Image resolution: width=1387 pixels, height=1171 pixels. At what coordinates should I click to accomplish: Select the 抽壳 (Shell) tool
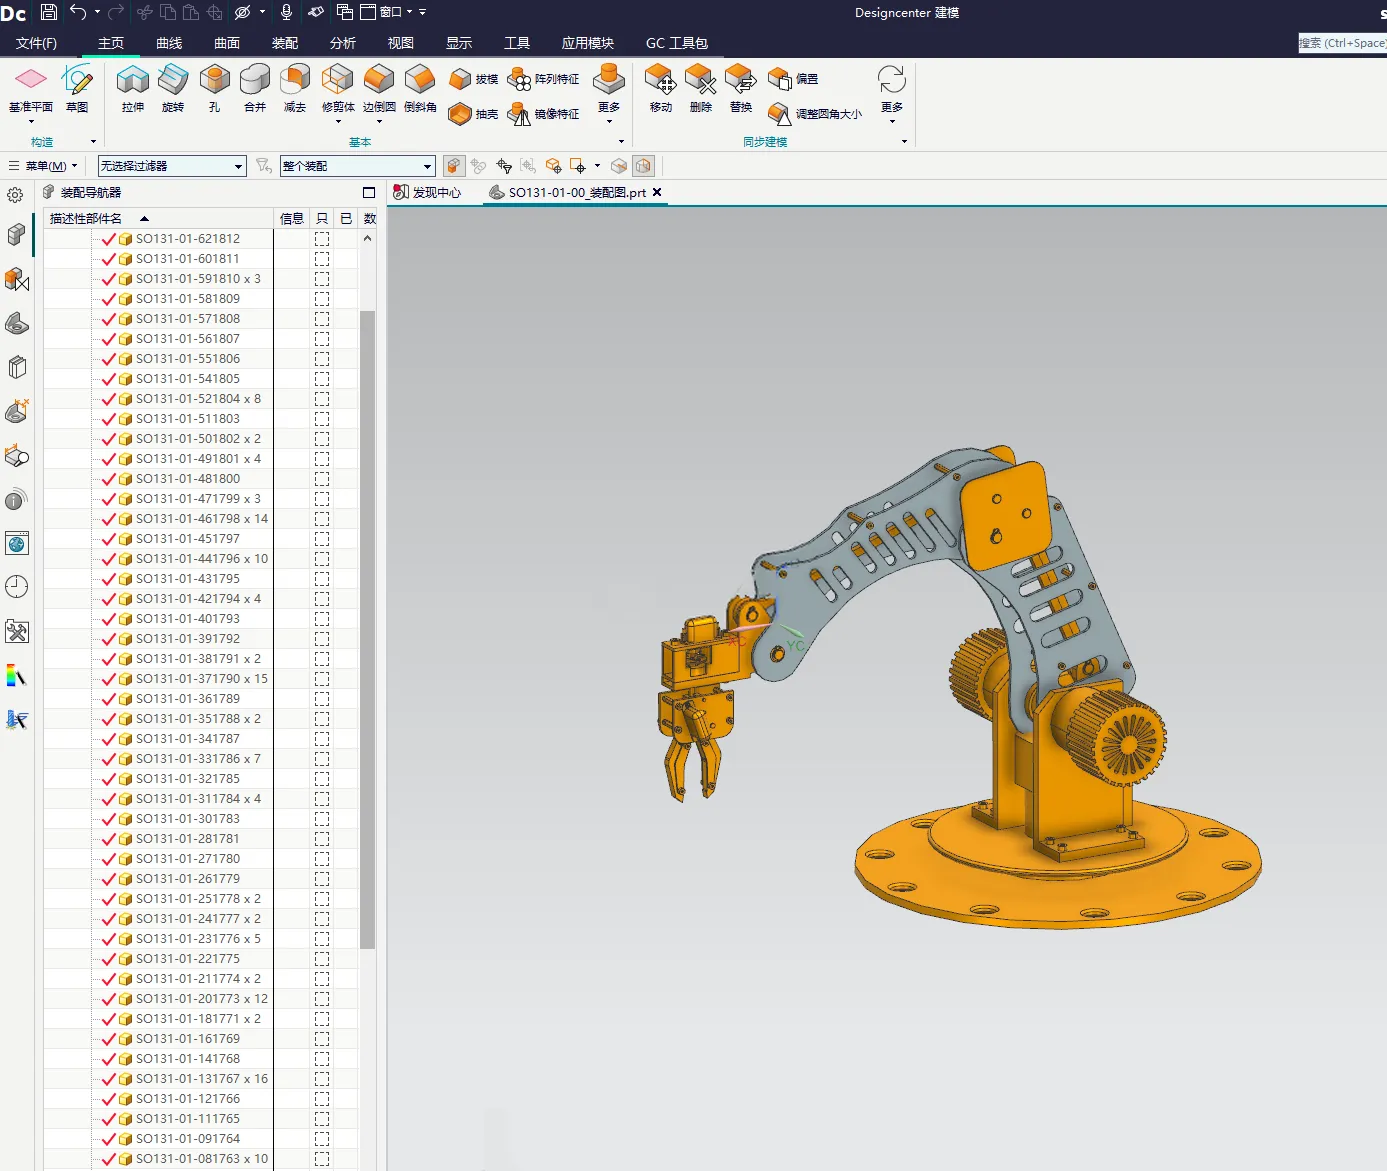point(474,114)
